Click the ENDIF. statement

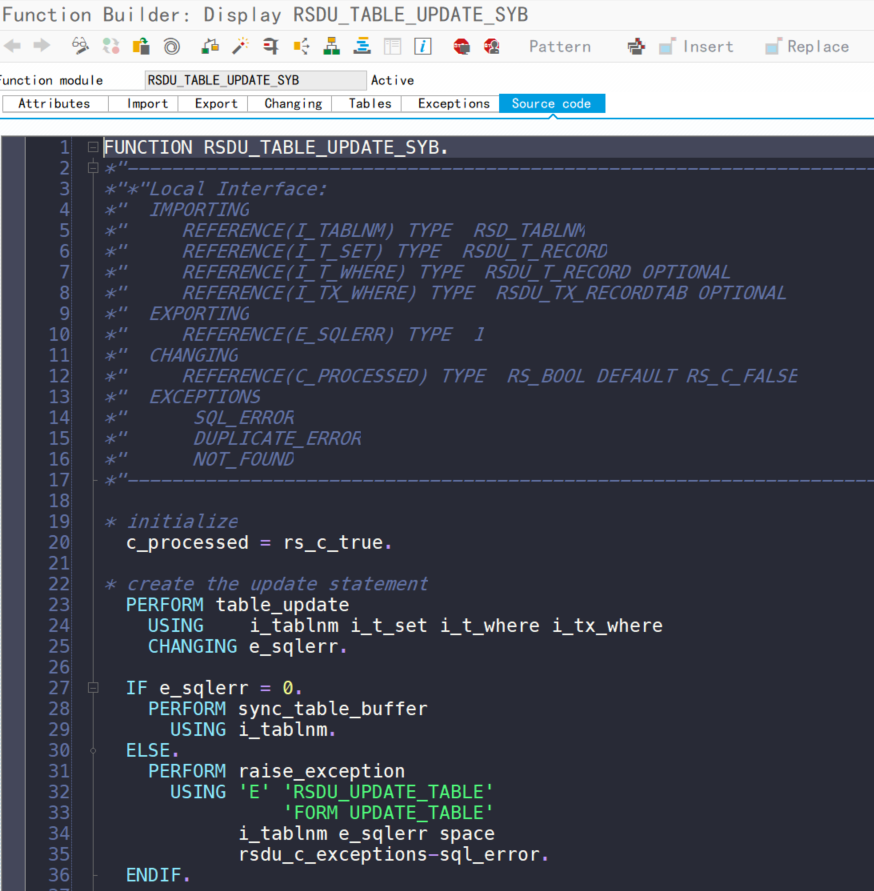pos(157,875)
